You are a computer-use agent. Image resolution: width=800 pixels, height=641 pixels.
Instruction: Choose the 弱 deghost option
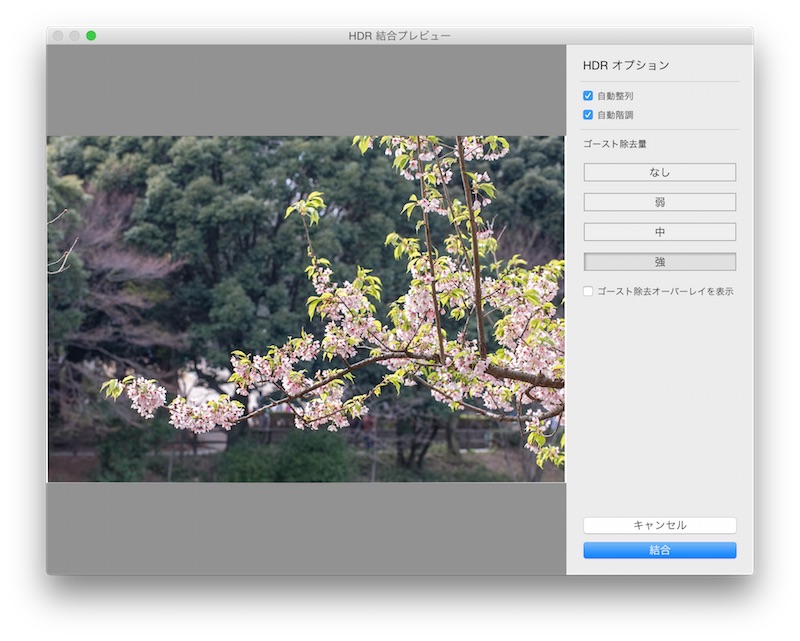pos(659,202)
